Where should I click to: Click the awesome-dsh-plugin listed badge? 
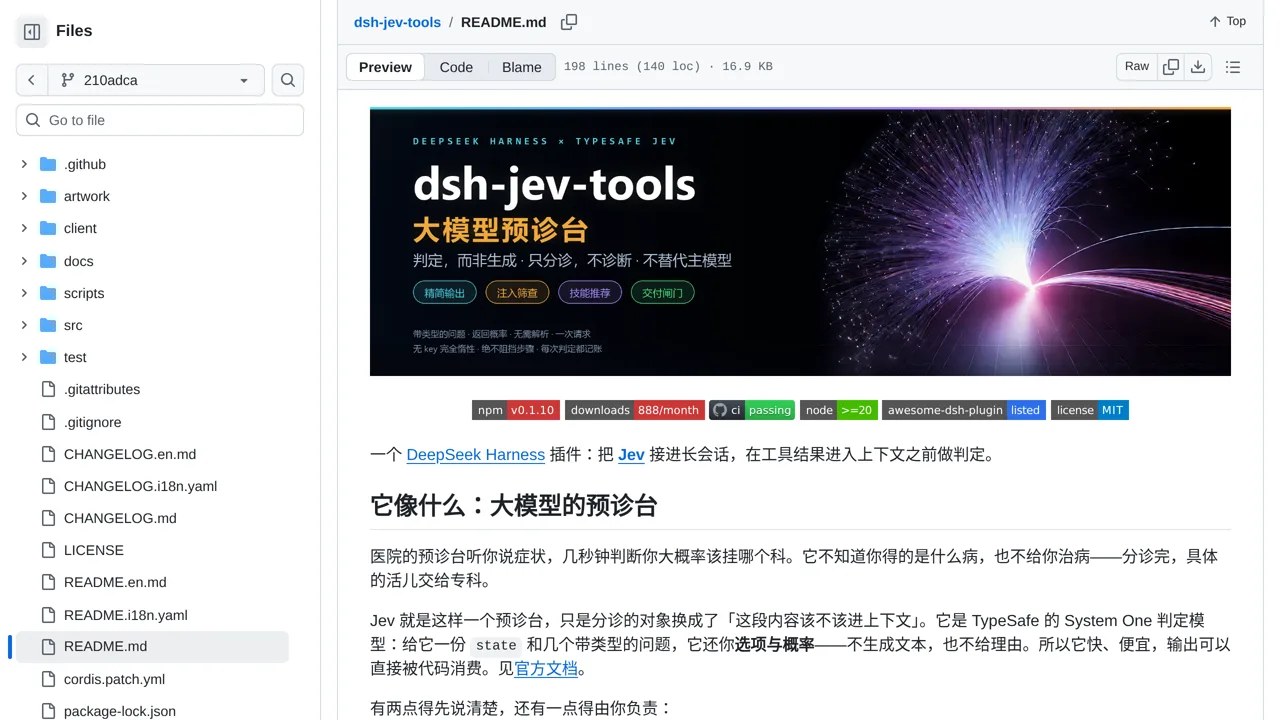coord(964,410)
